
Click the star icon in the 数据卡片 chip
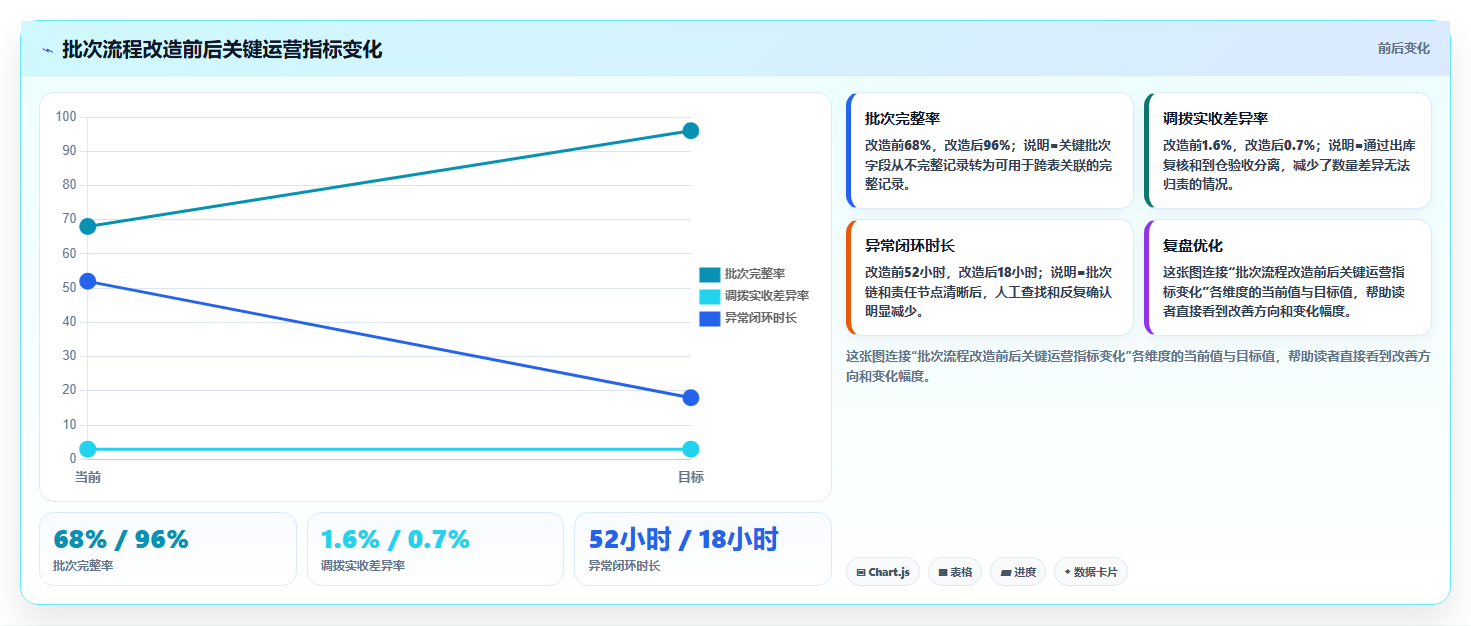point(1068,572)
